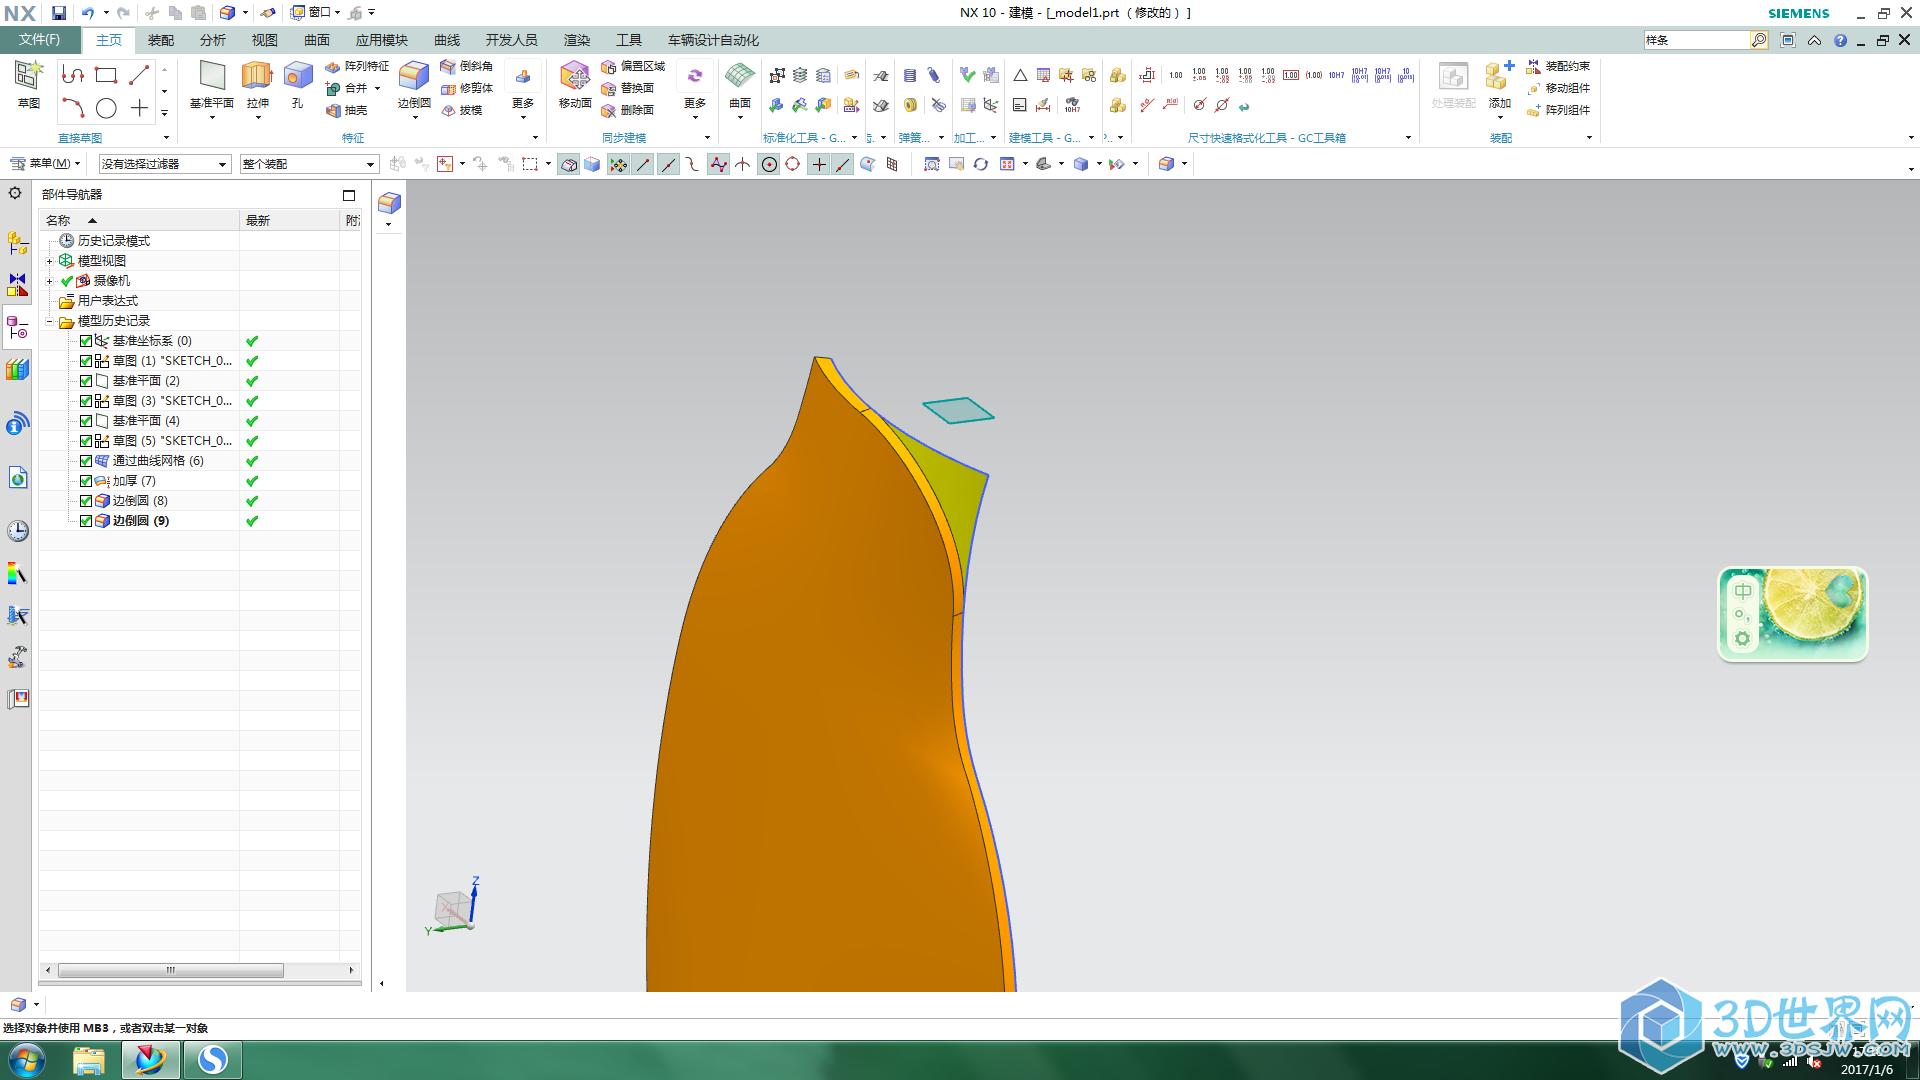Click the Hole (孔) icon
The image size is (1920, 1080).
(297, 76)
